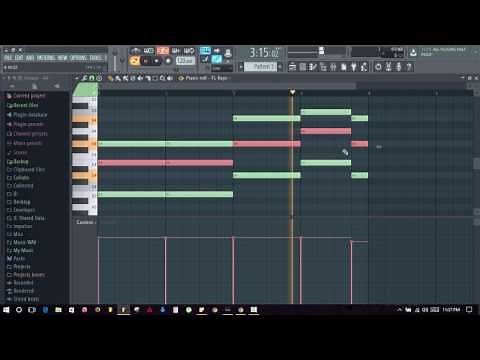The image size is (480, 360).
Task: Open the Scores item in browser
Action: [x=17, y=153]
